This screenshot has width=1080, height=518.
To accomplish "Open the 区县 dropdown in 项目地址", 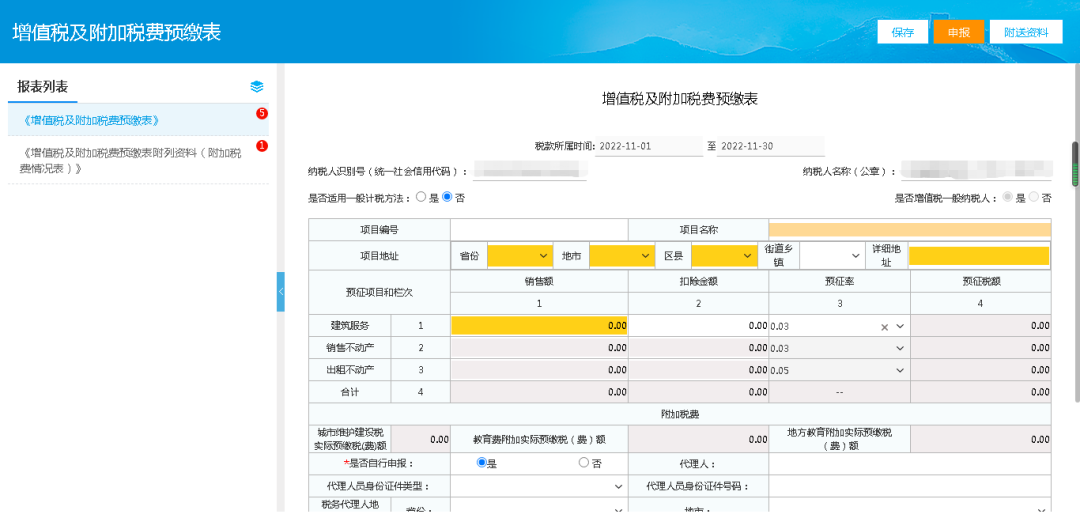I will point(723,256).
